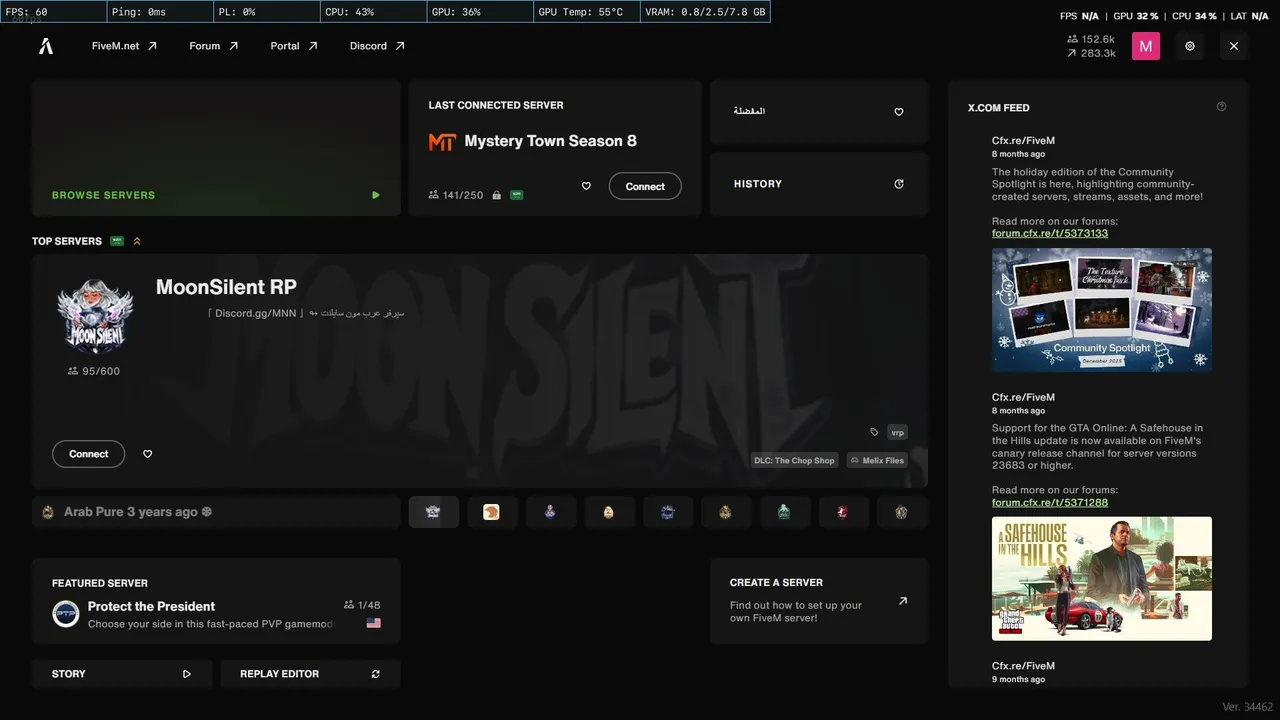Click the MoonSilent RP server logo
Screen dimensions: 1280x720
pos(94,315)
